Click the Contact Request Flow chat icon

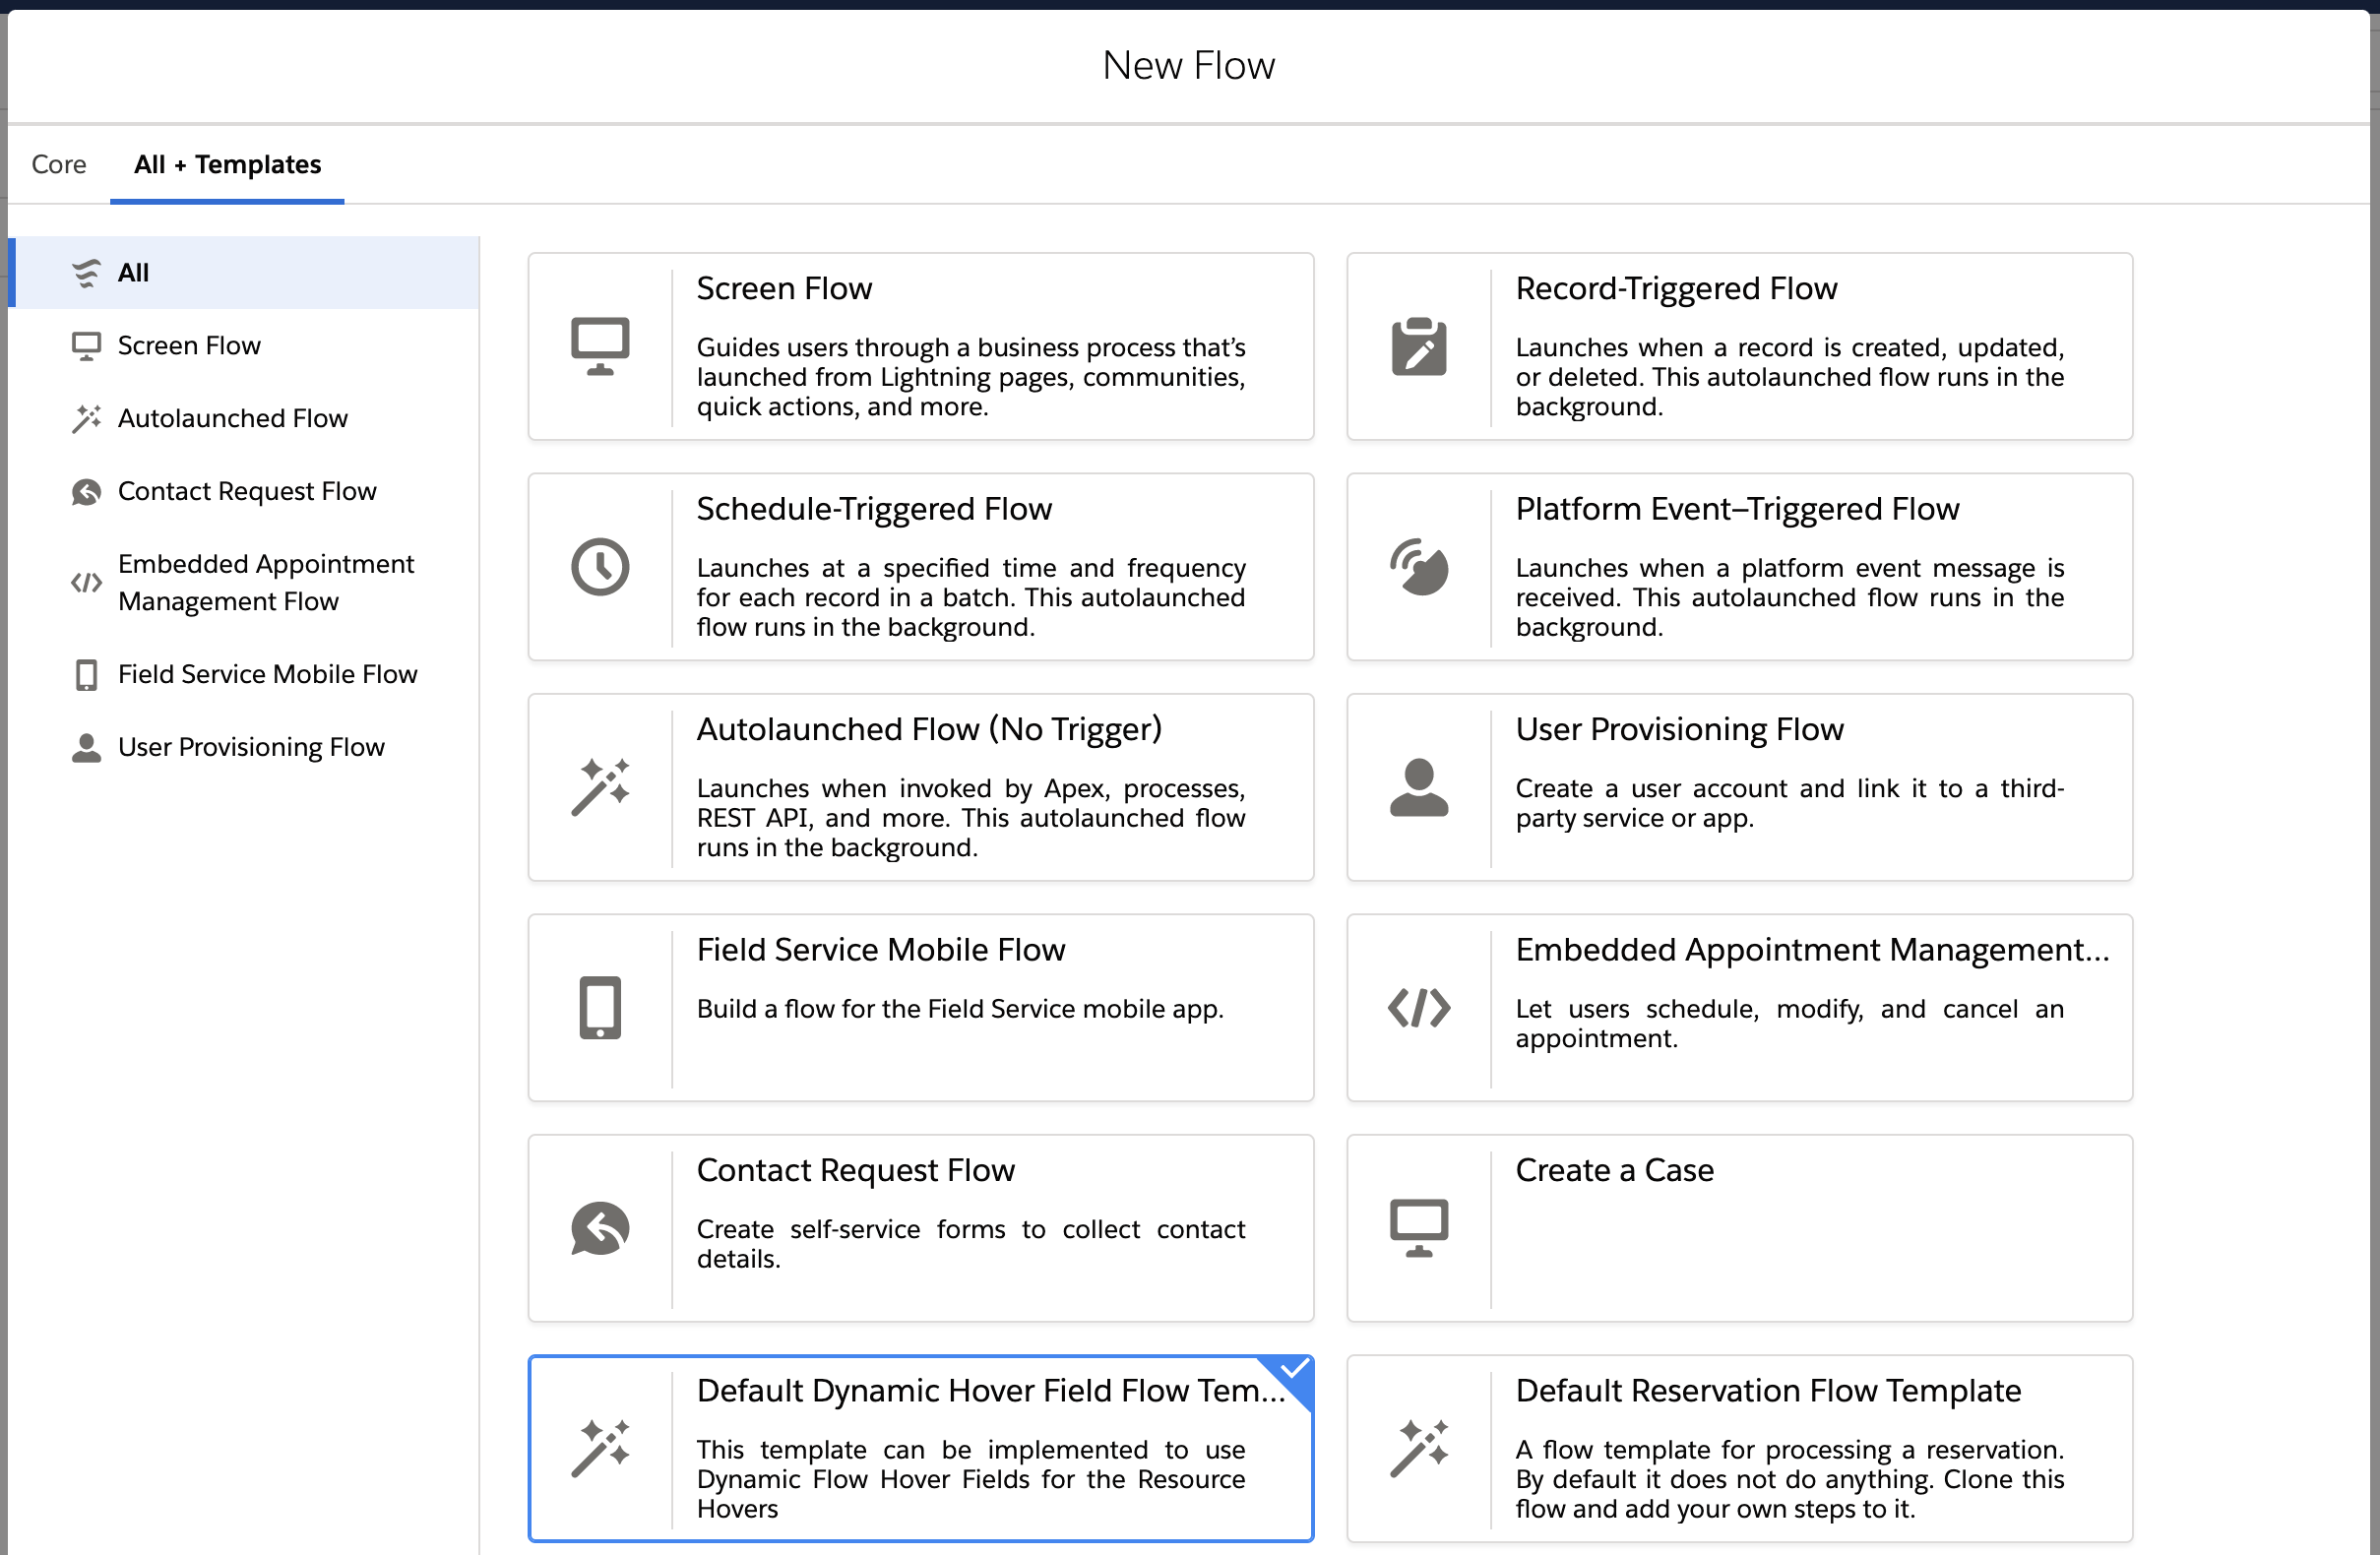(x=600, y=1228)
